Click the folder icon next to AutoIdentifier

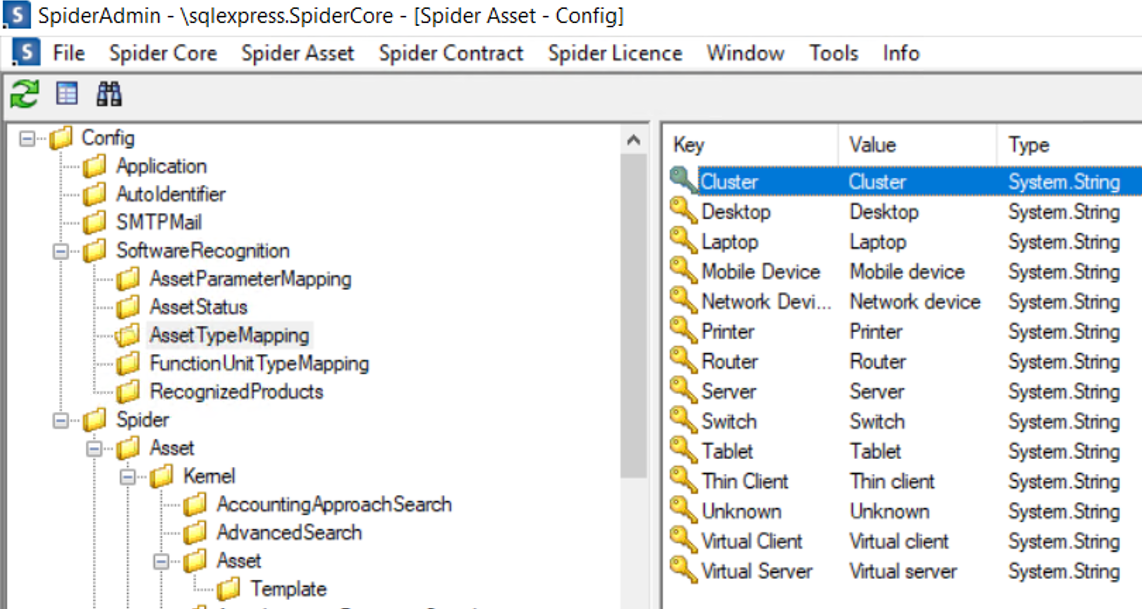[95, 195]
